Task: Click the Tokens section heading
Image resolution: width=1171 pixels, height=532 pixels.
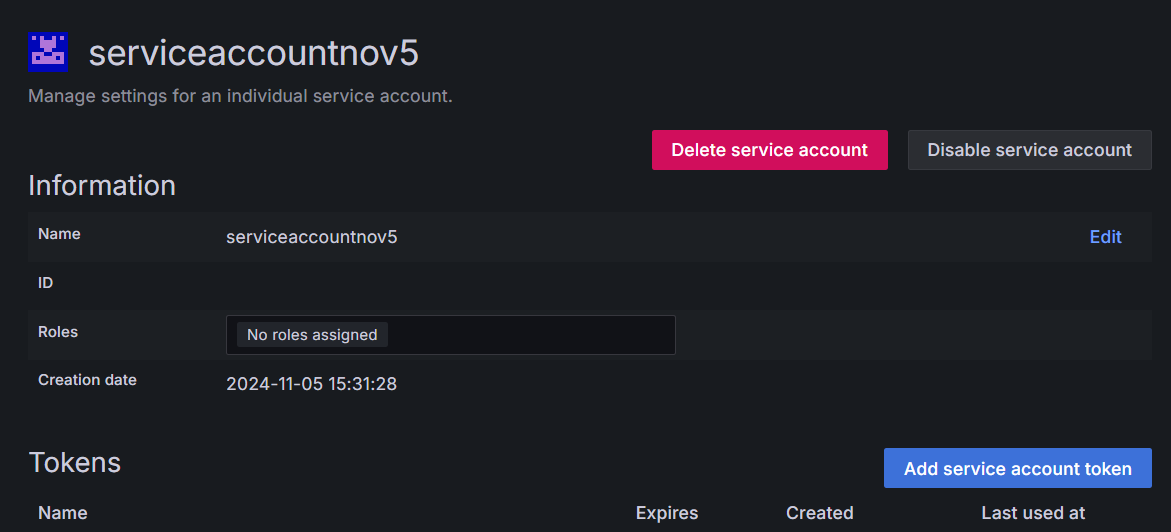Action: pyautogui.click(x=75, y=462)
